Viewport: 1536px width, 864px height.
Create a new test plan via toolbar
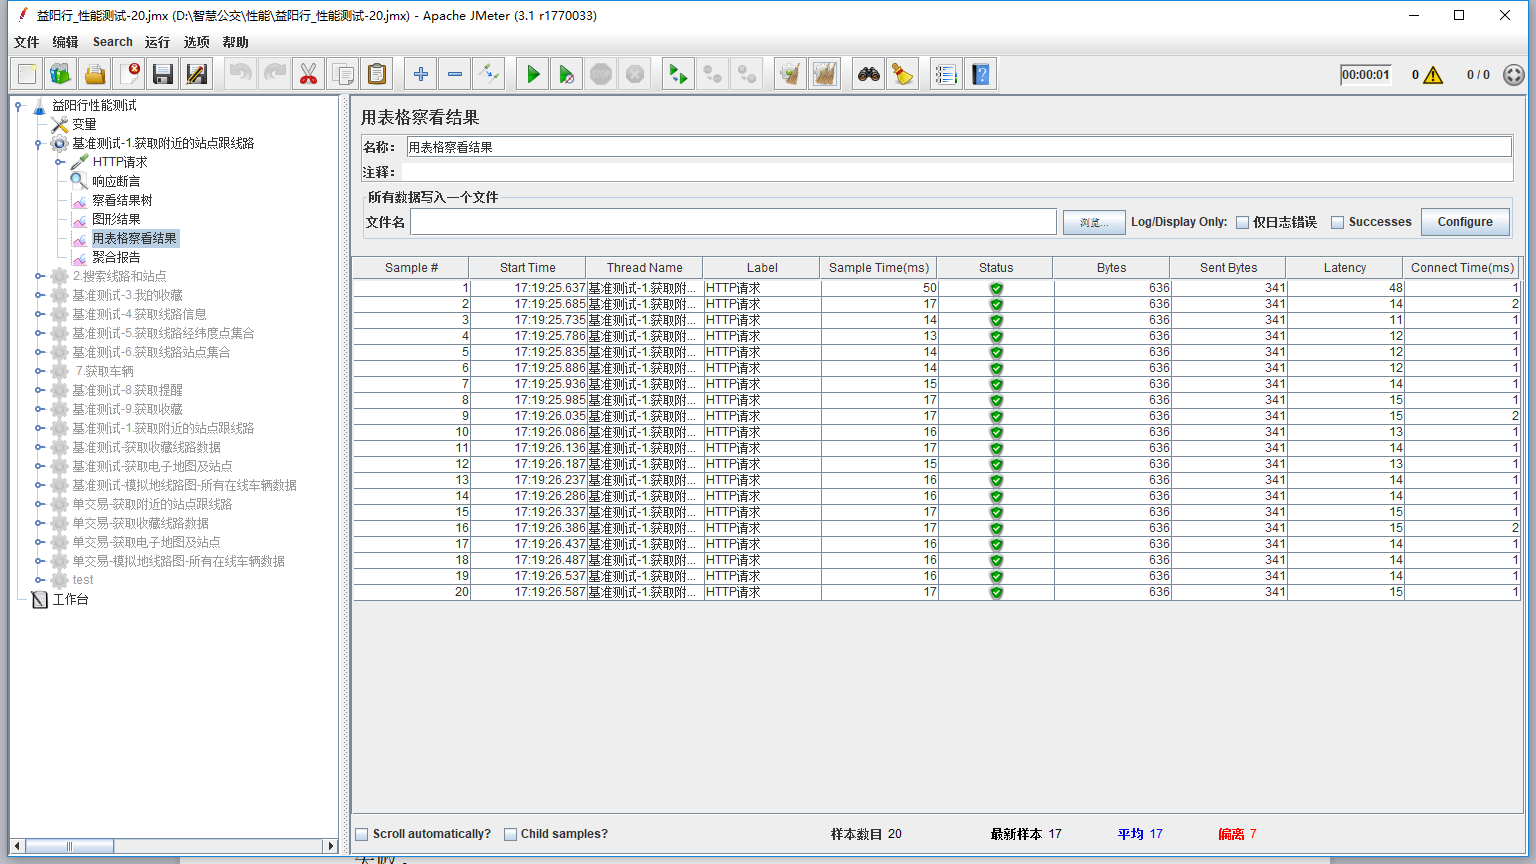pyautogui.click(x=27, y=74)
